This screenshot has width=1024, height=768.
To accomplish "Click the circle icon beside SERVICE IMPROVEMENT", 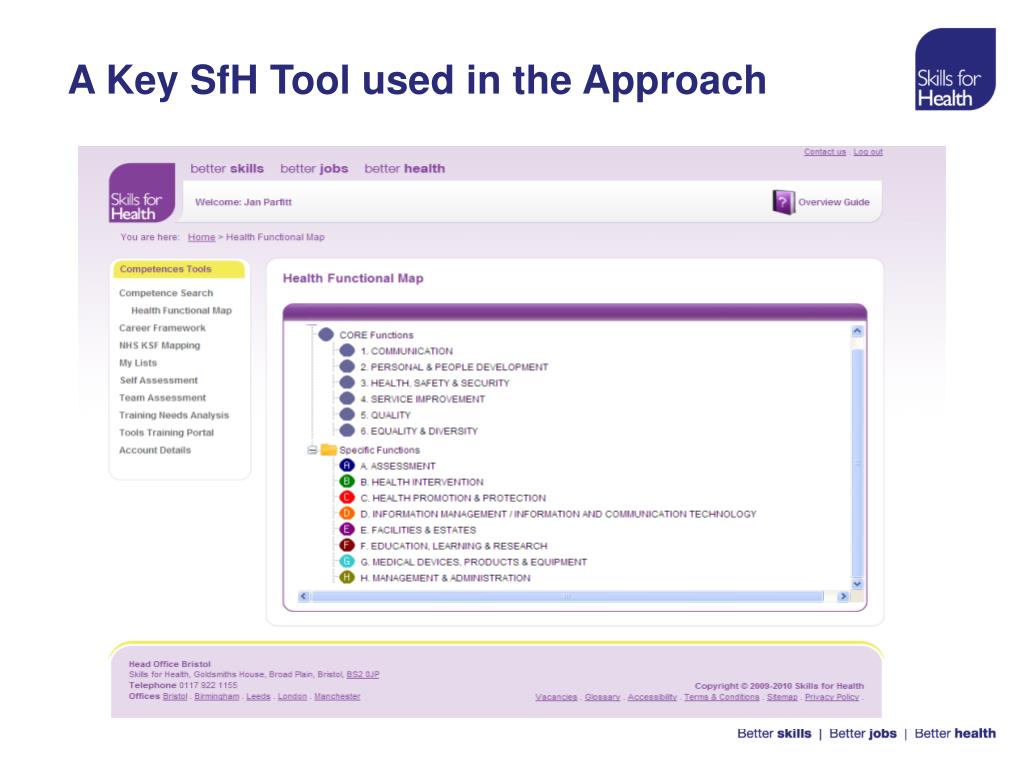I will pyautogui.click(x=347, y=399).
